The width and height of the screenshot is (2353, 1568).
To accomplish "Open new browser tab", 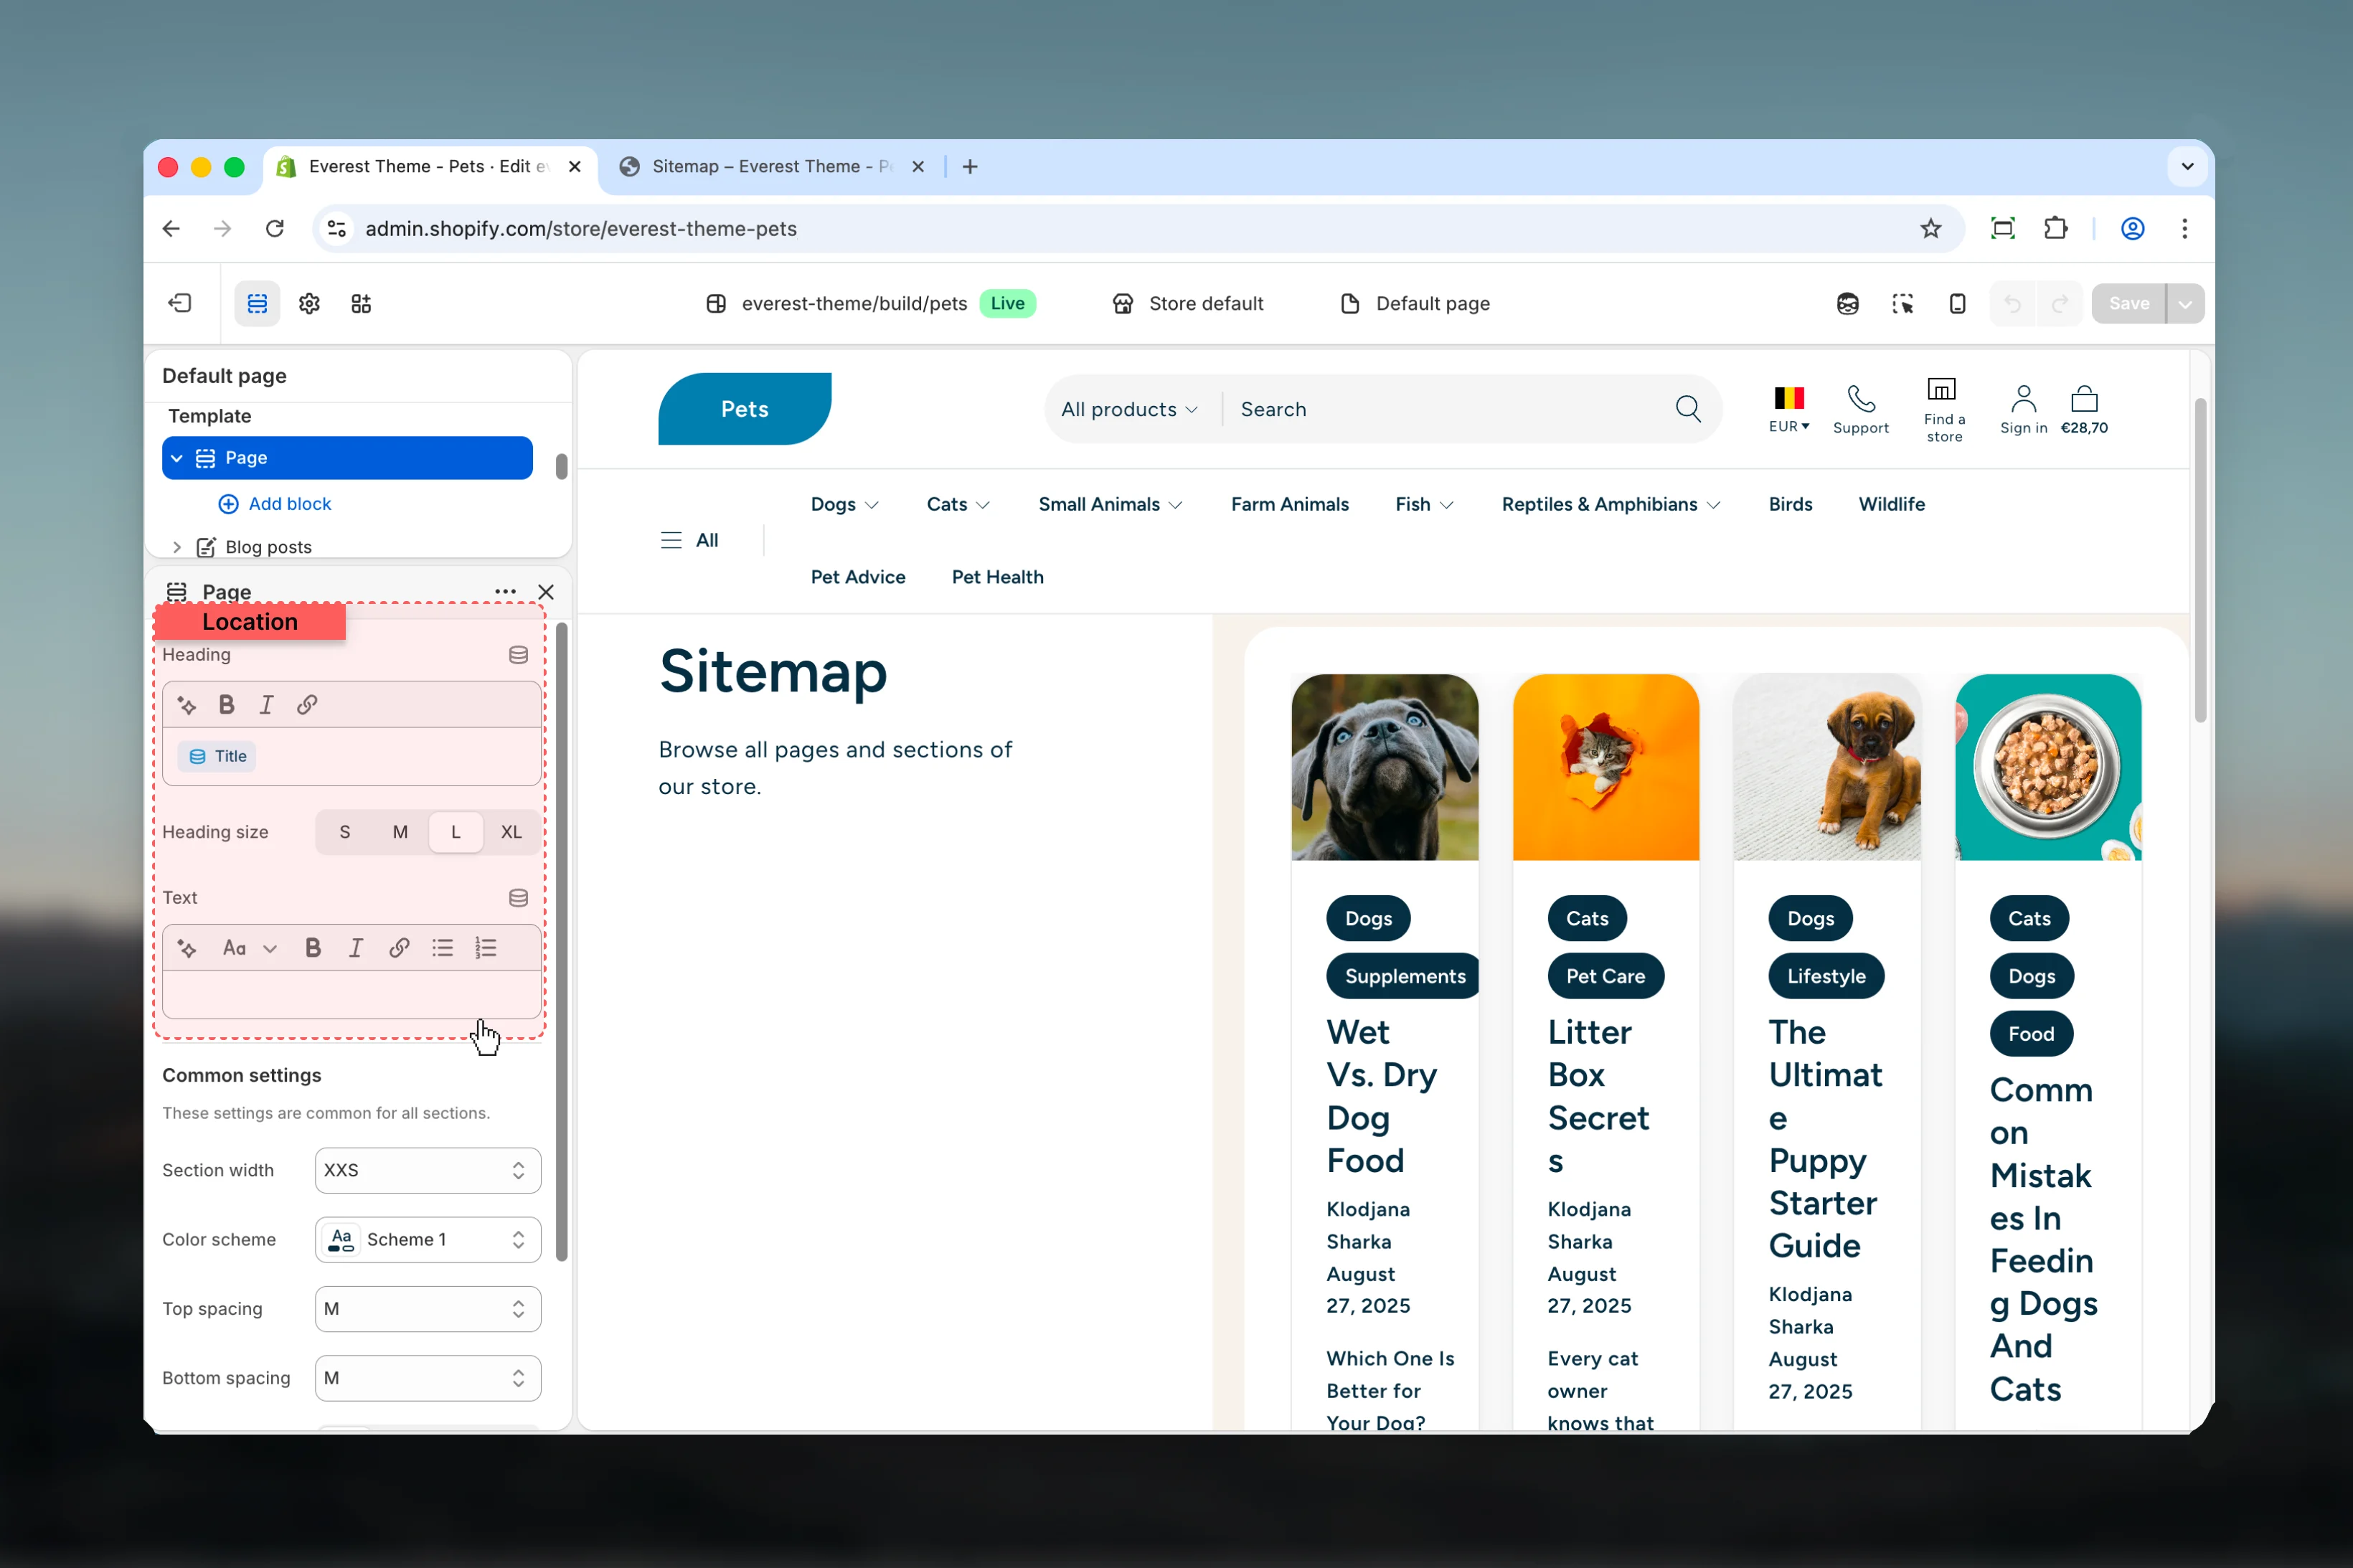I will (970, 167).
